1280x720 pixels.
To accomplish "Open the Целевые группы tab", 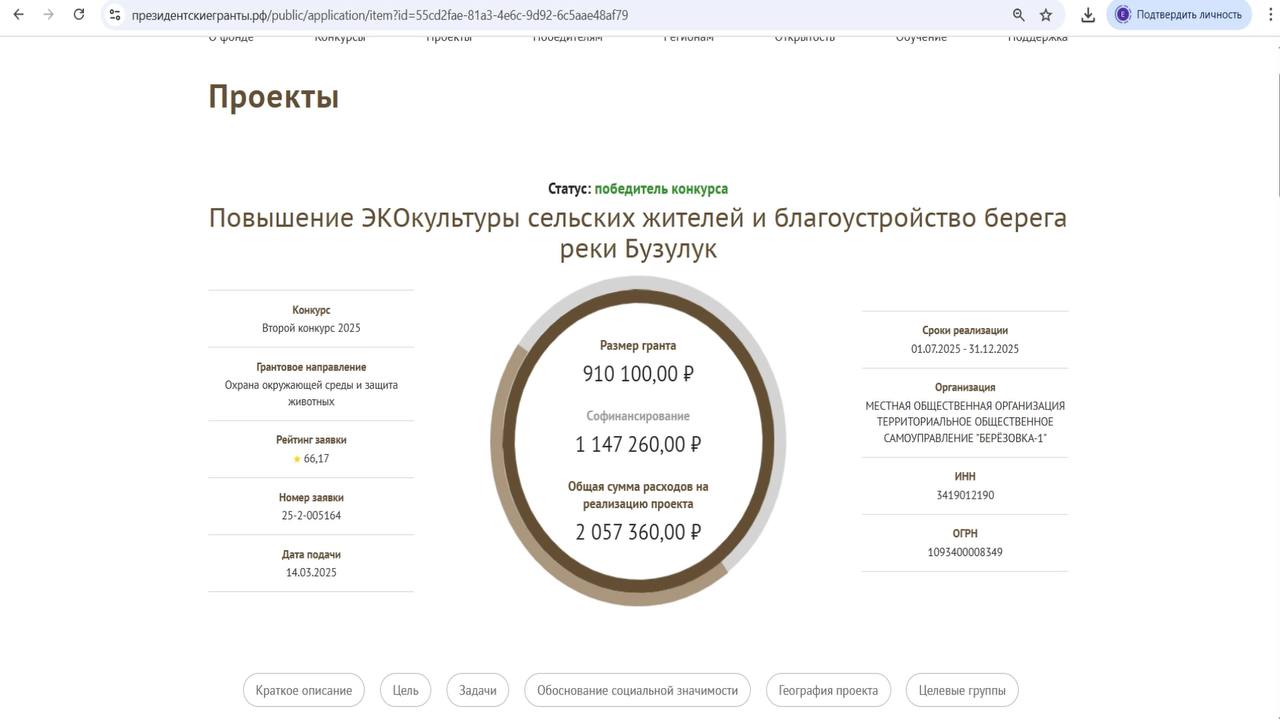I will pos(962,690).
